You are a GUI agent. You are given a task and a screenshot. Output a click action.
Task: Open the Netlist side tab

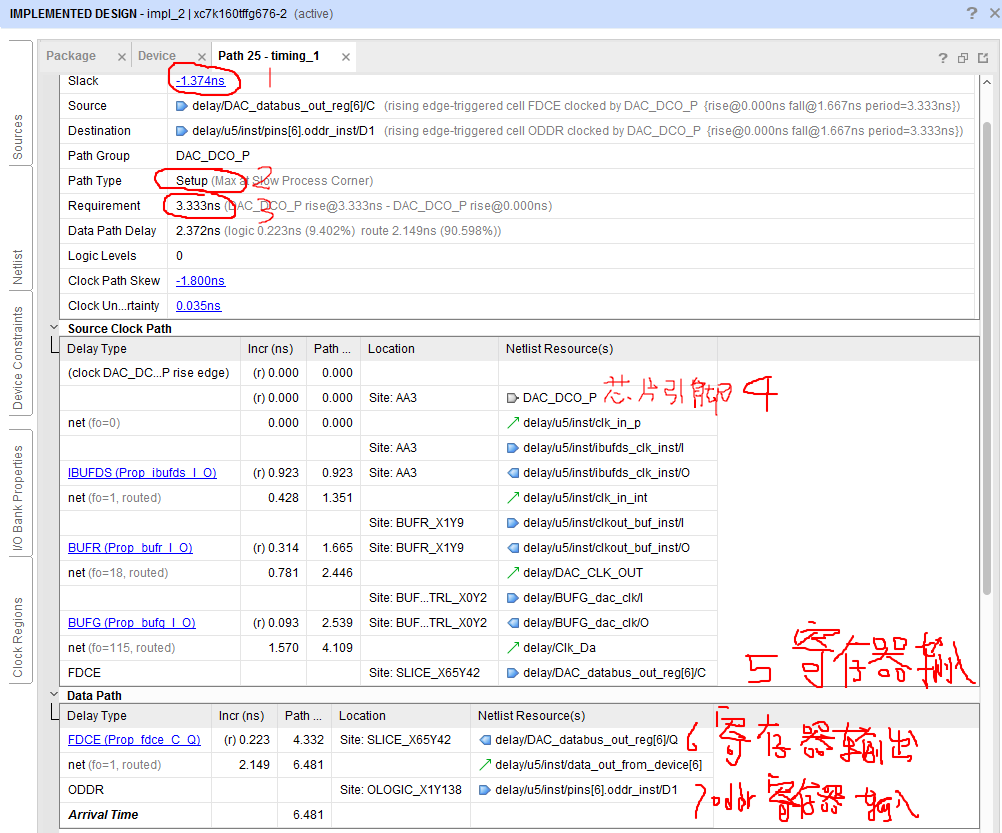[18, 267]
